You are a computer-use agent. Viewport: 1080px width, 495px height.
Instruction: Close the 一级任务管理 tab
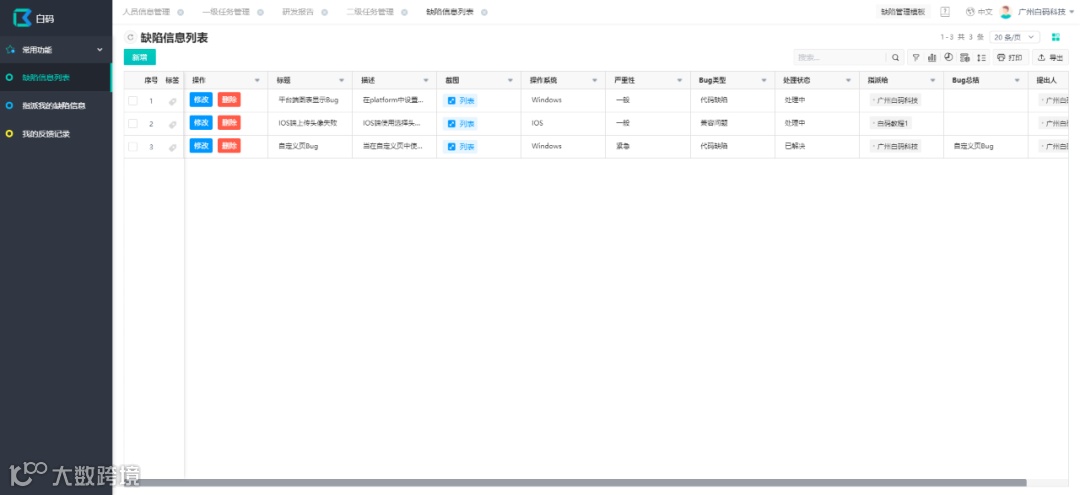(260, 12)
